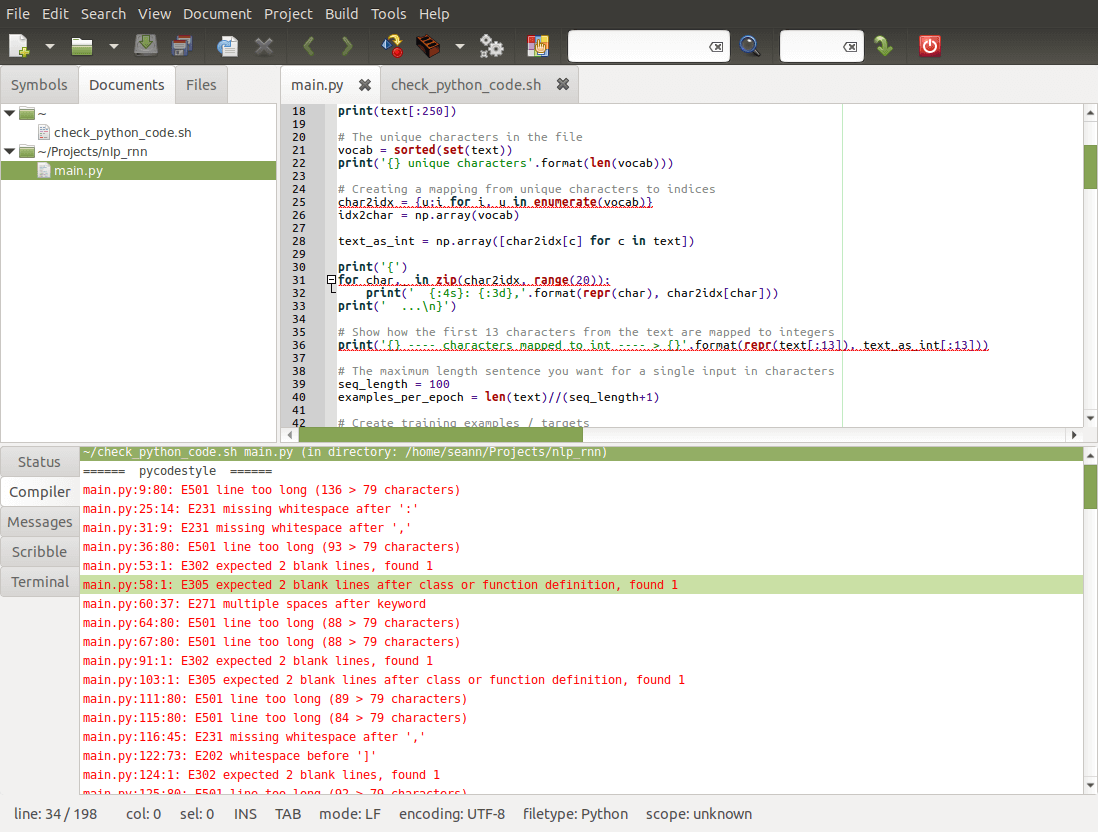Click the TAB indentation indicator in status bar
The image size is (1098, 832).
coord(288,814)
